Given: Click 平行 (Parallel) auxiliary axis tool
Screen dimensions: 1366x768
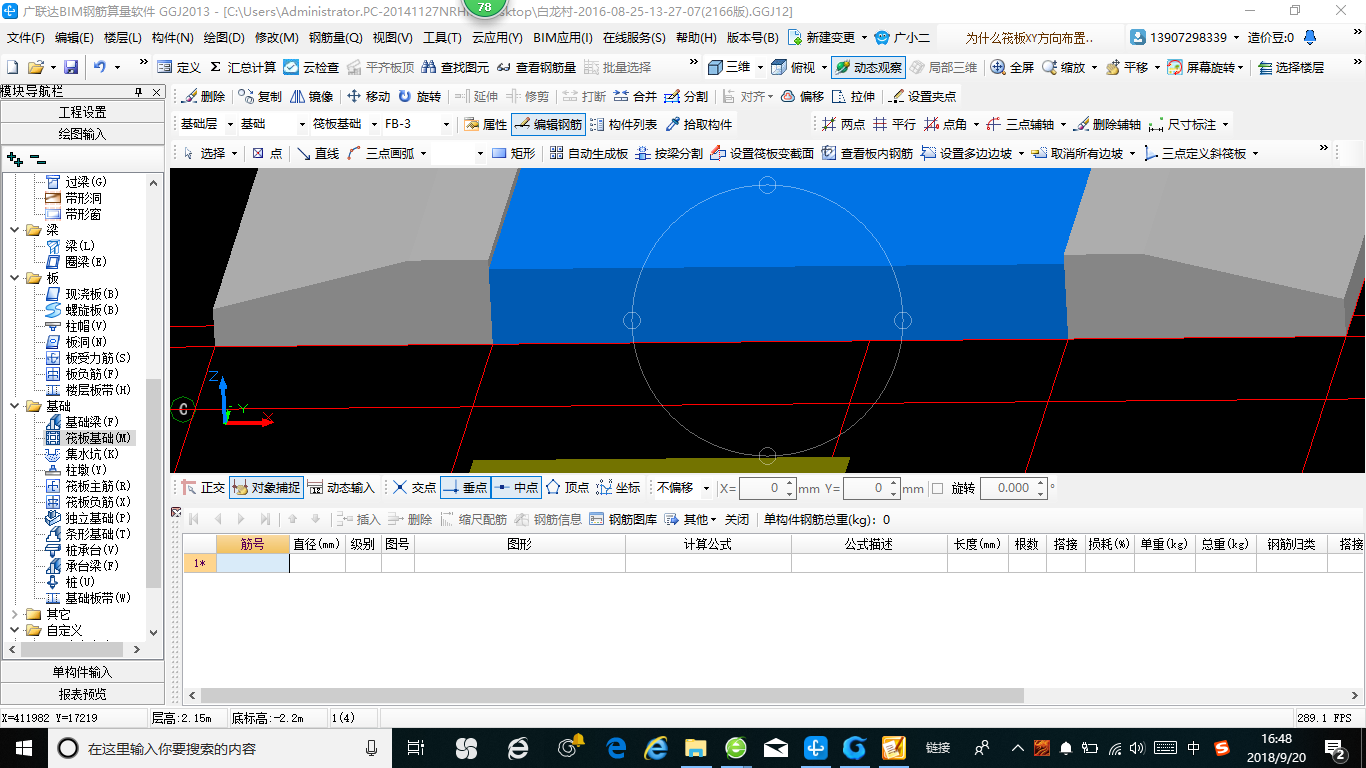Looking at the screenshot, I should click(894, 124).
